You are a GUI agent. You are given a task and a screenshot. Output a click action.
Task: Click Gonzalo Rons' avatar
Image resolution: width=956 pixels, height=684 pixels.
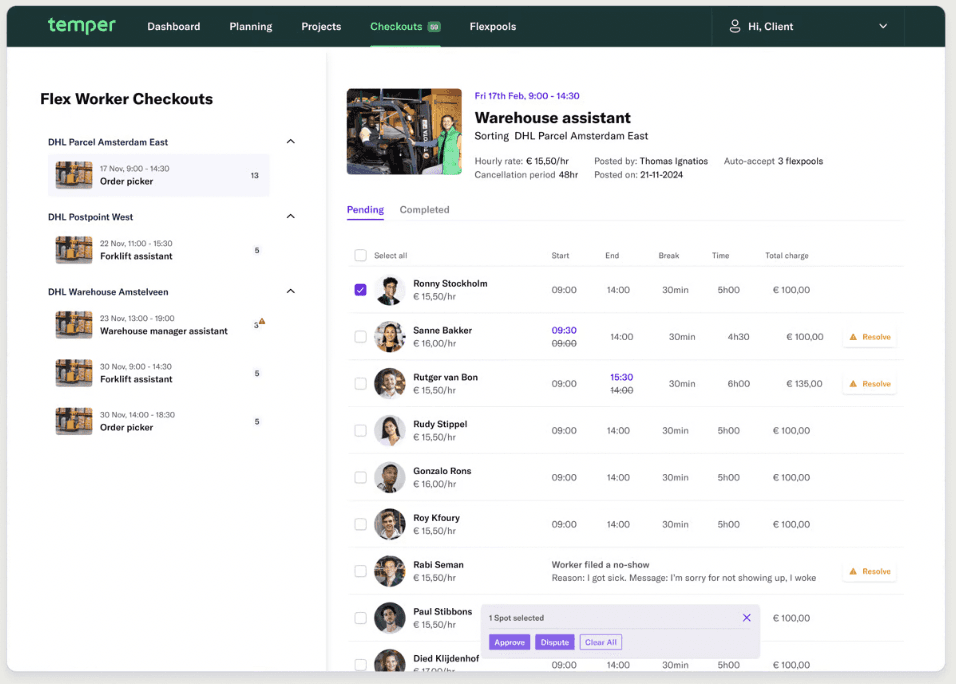point(390,478)
